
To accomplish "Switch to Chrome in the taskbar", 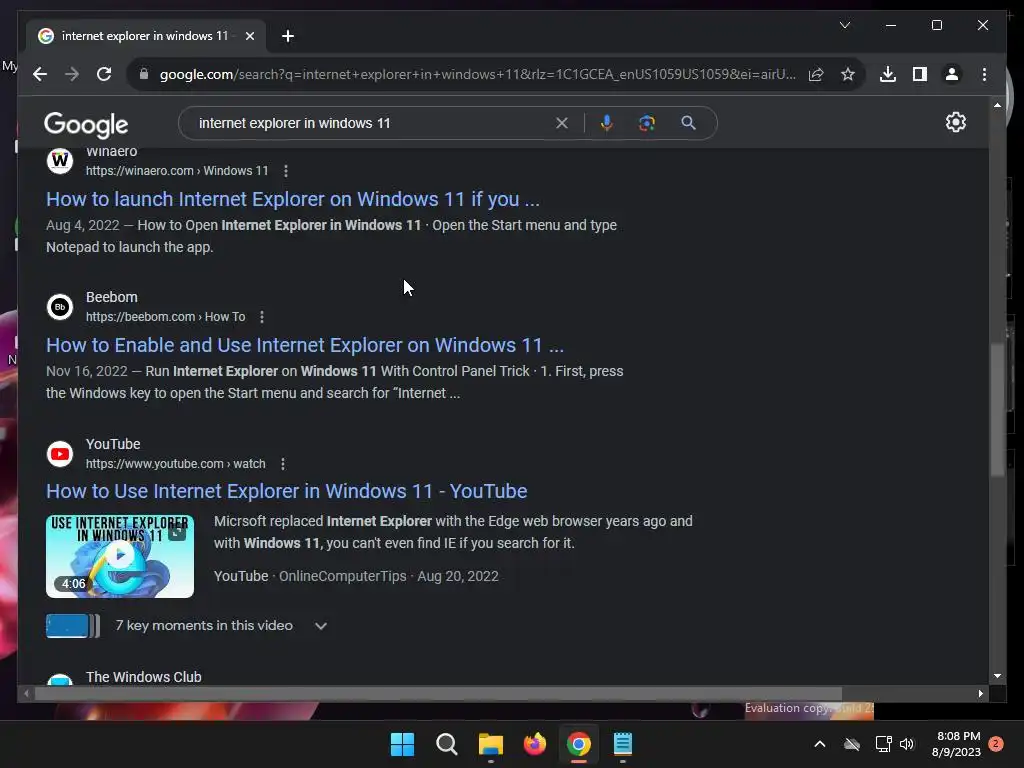I will (579, 744).
